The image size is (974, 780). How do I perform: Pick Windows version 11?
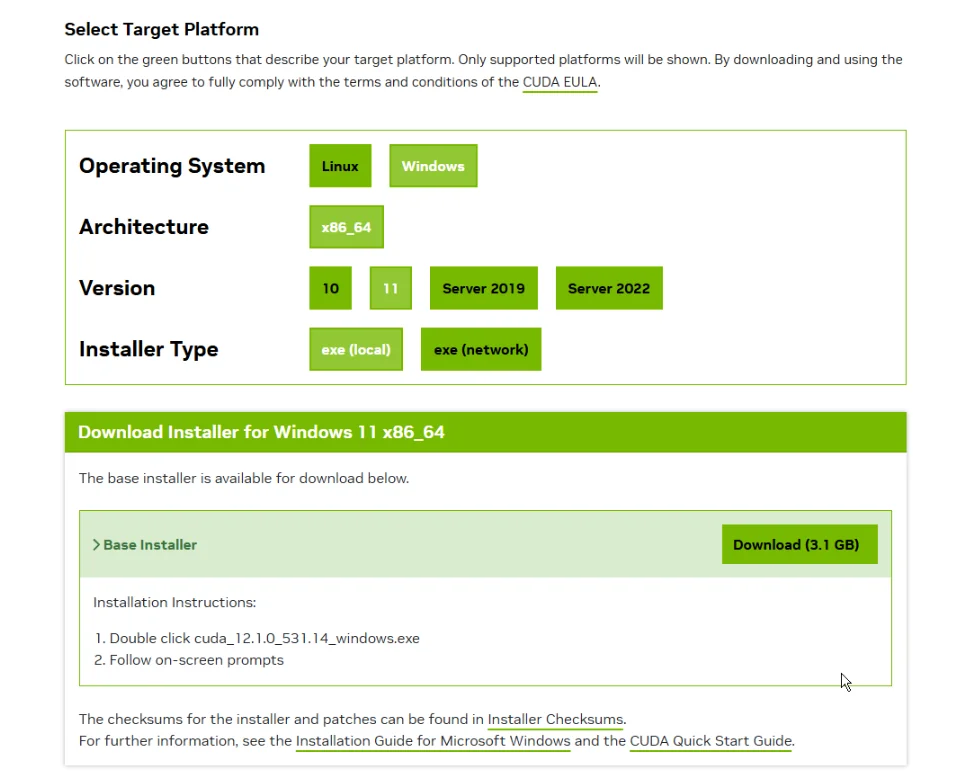(x=390, y=288)
